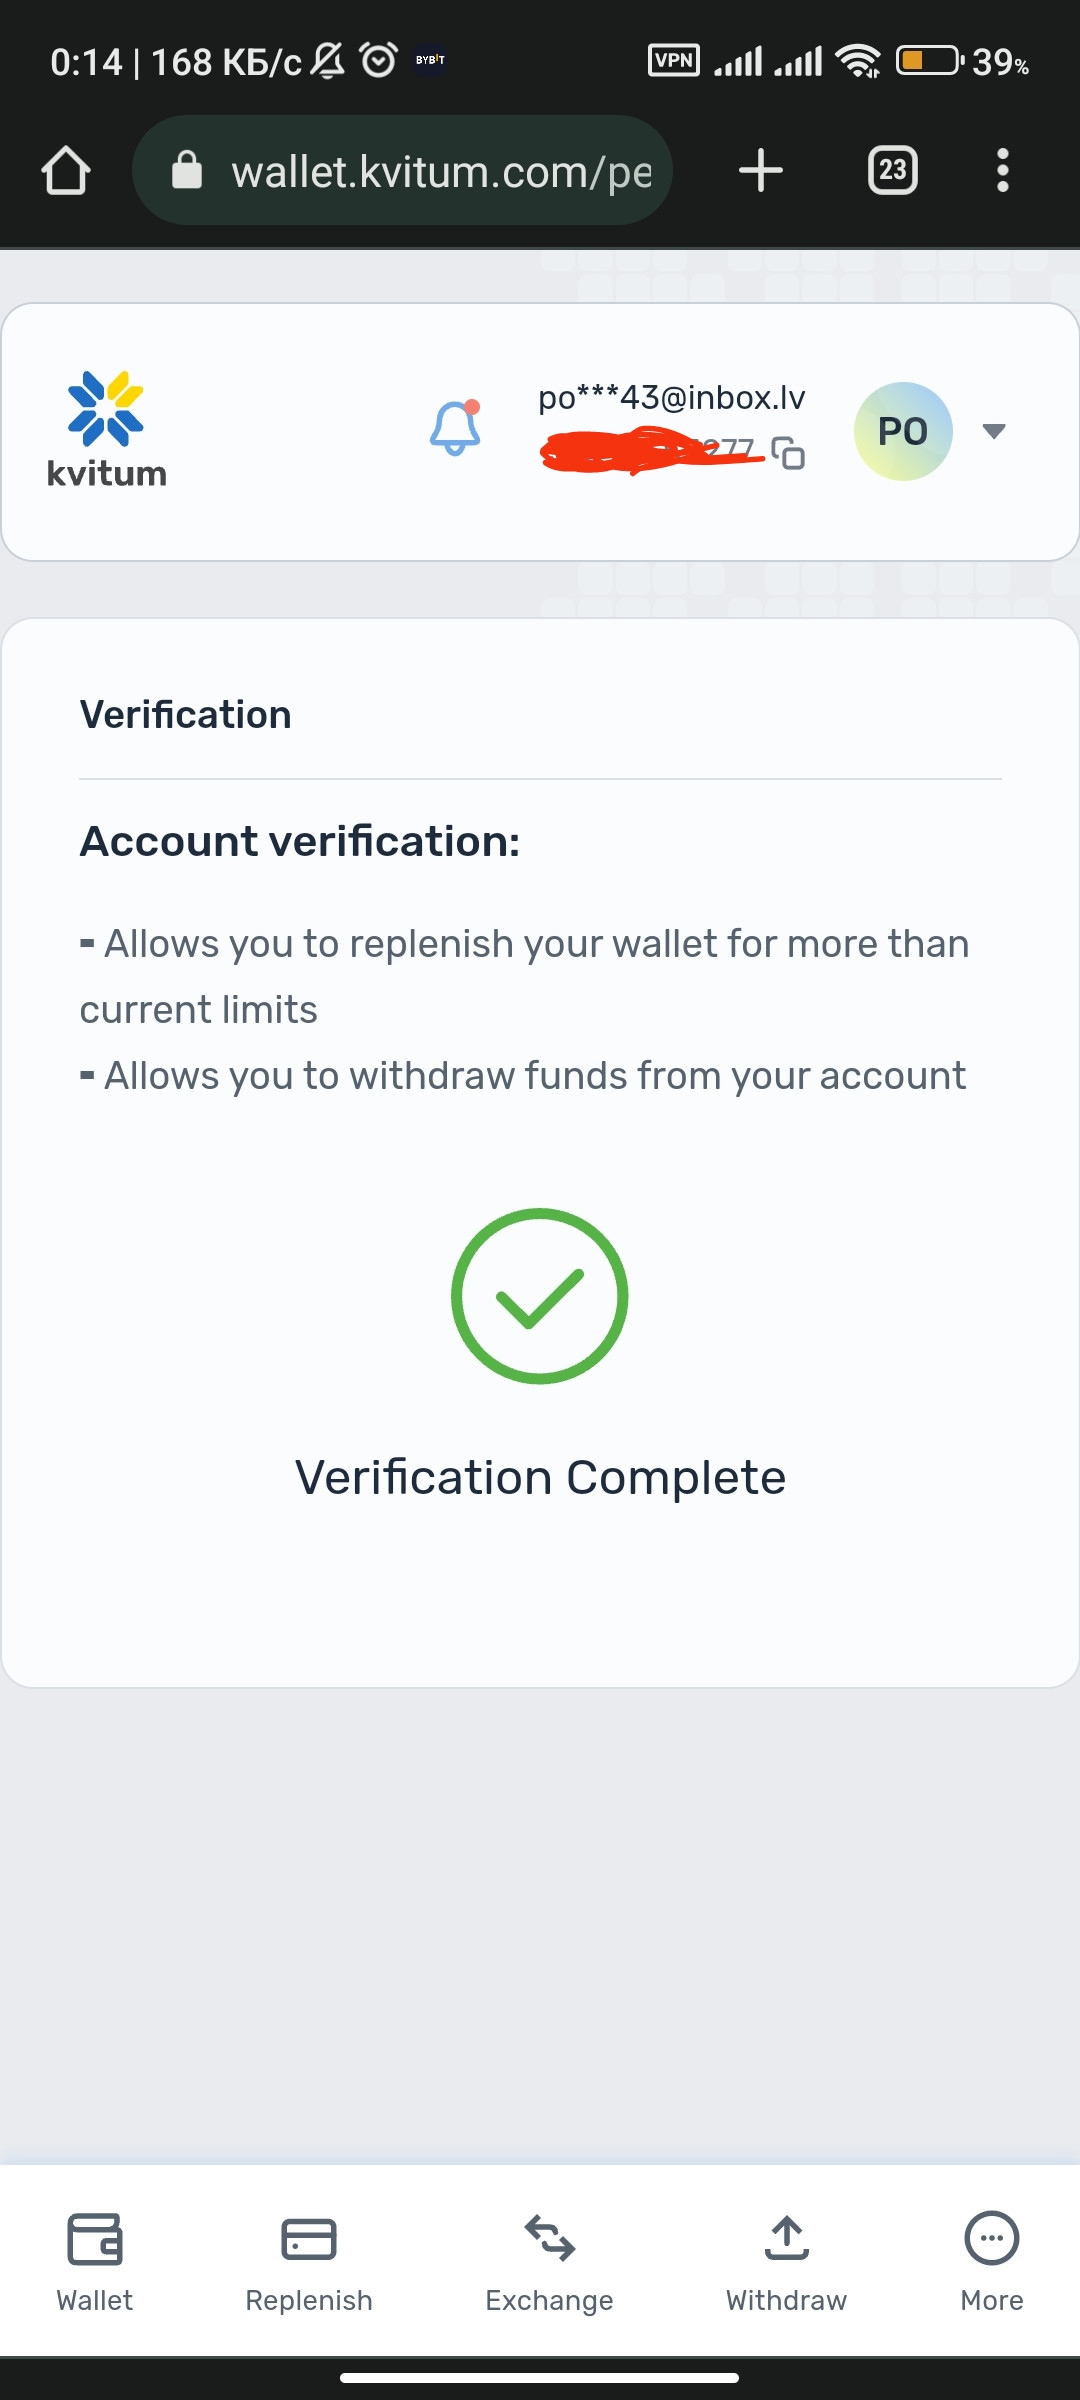Tap the wallet.kvitum.com address bar
Viewport: 1080px width, 2400px height.
click(440, 172)
